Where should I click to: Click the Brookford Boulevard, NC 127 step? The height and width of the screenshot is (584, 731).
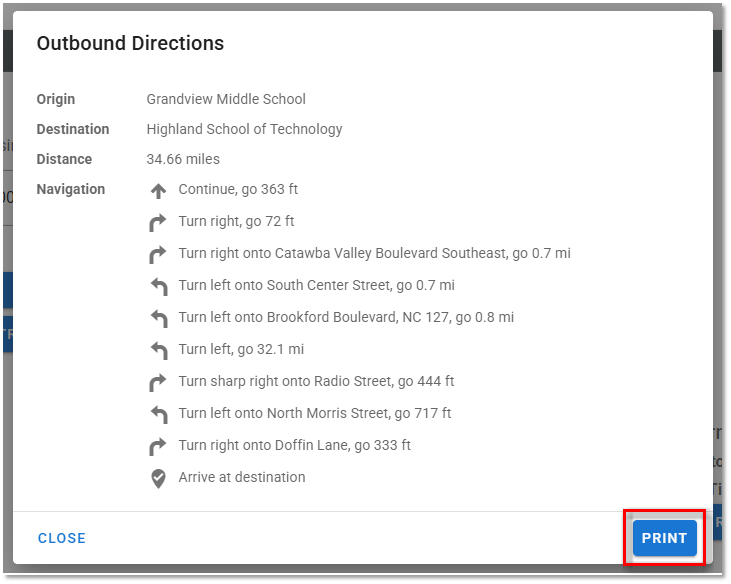(346, 317)
